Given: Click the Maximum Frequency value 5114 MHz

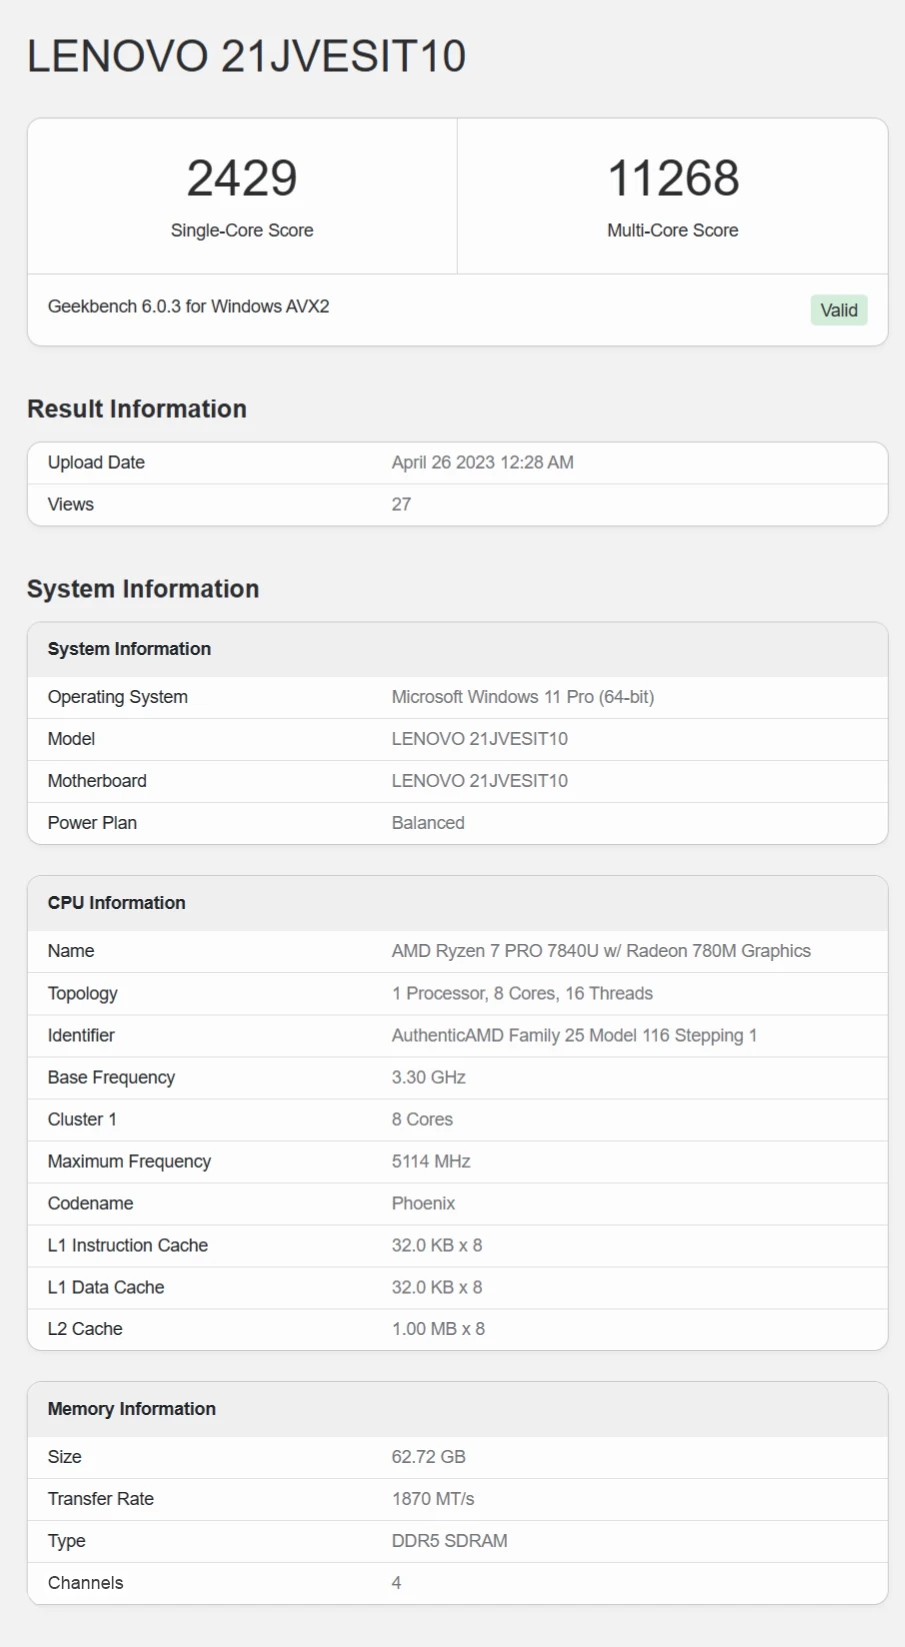Looking at the screenshot, I should [431, 1161].
